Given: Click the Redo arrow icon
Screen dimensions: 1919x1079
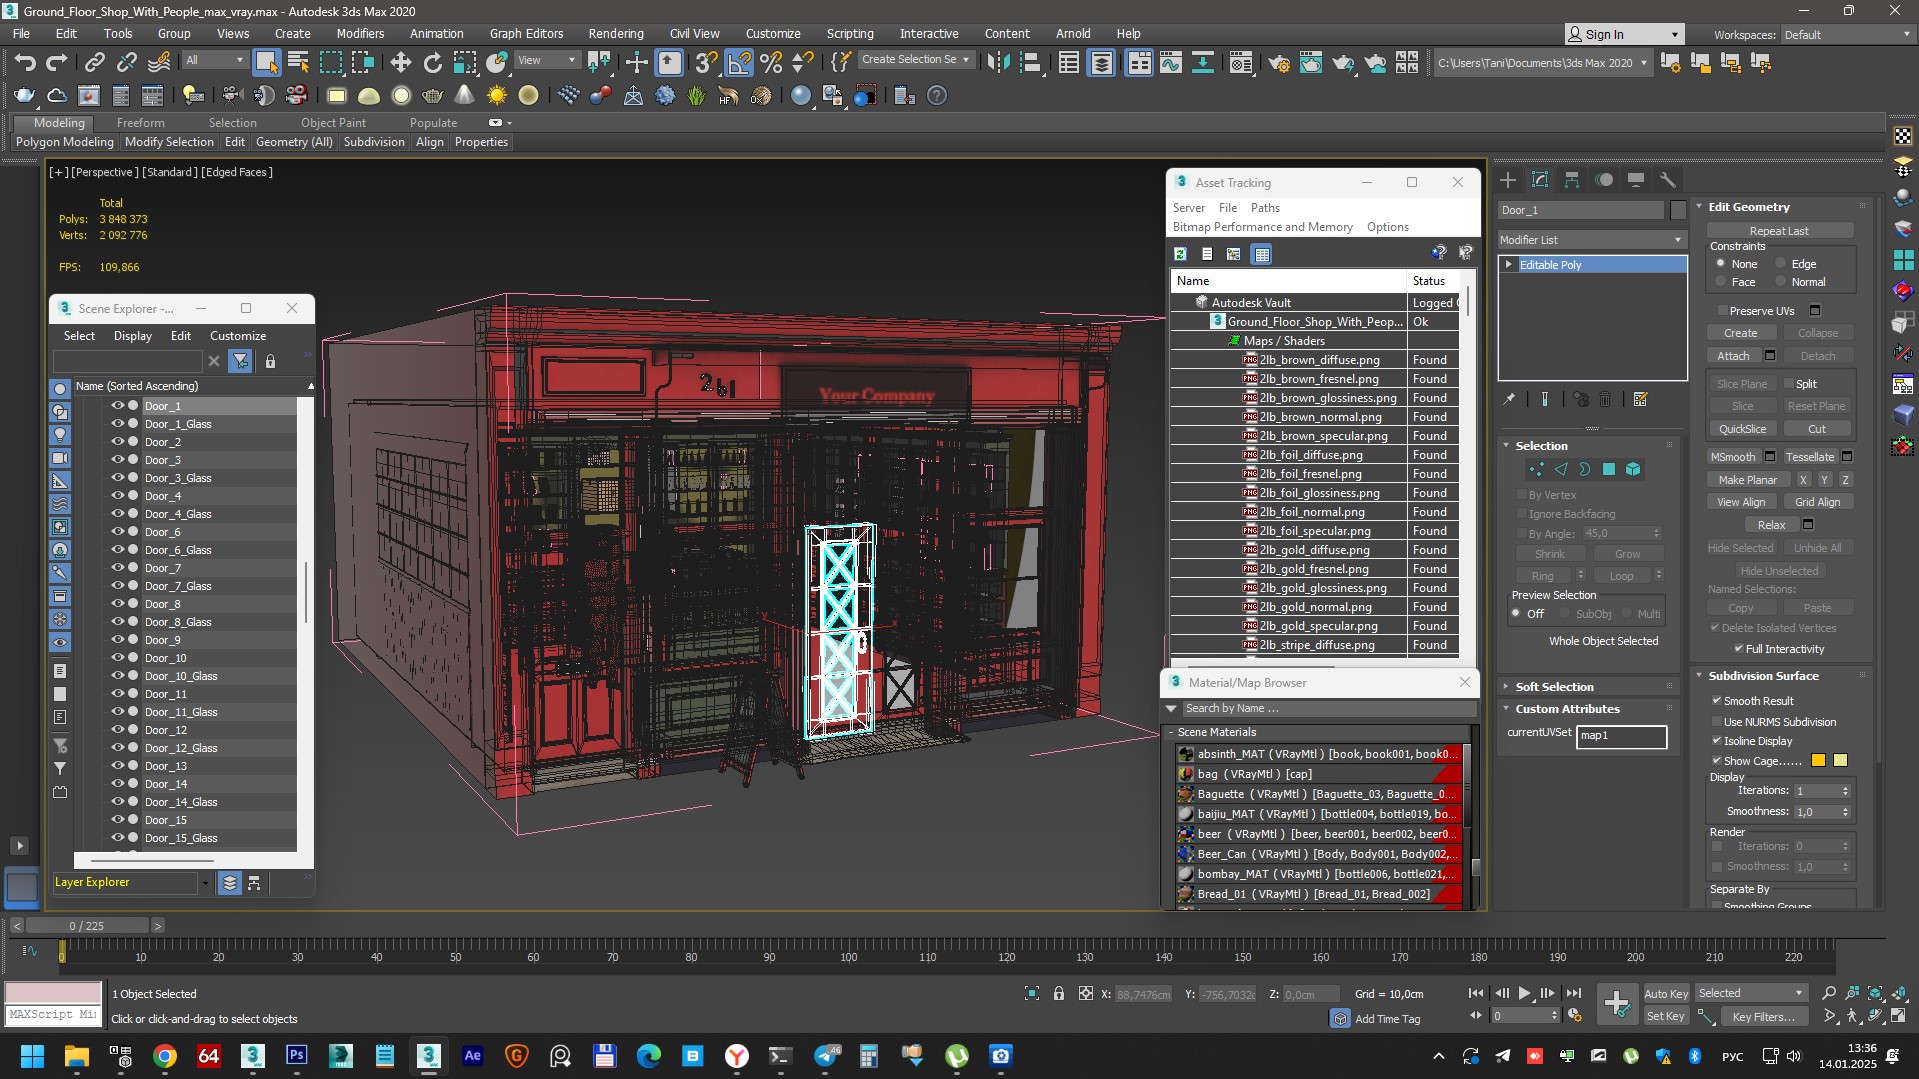Looking at the screenshot, I should (x=57, y=63).
